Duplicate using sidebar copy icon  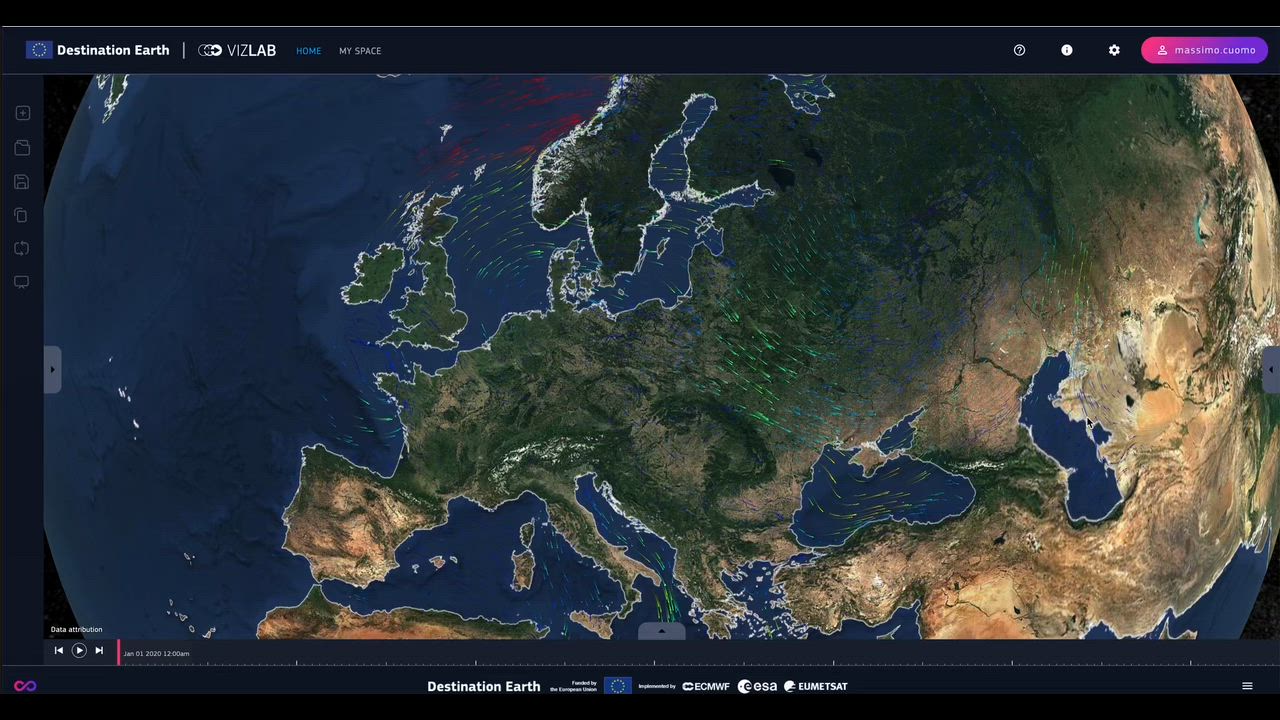pos(21,215)
